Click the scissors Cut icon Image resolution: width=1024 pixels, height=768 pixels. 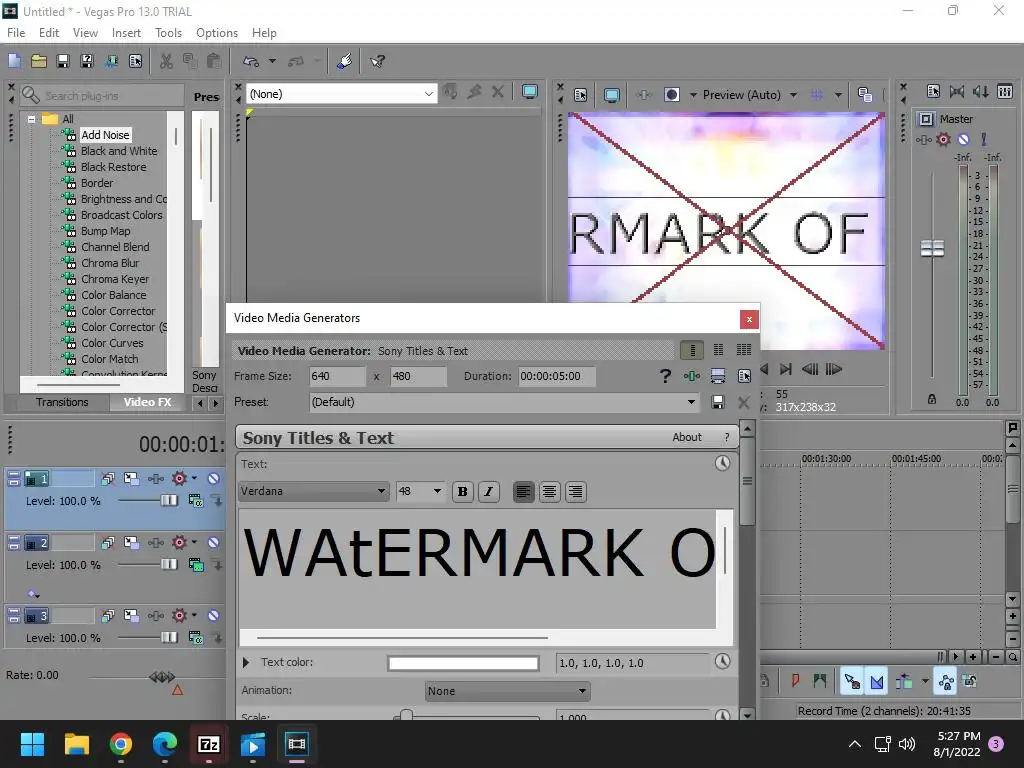coord(167,61)
